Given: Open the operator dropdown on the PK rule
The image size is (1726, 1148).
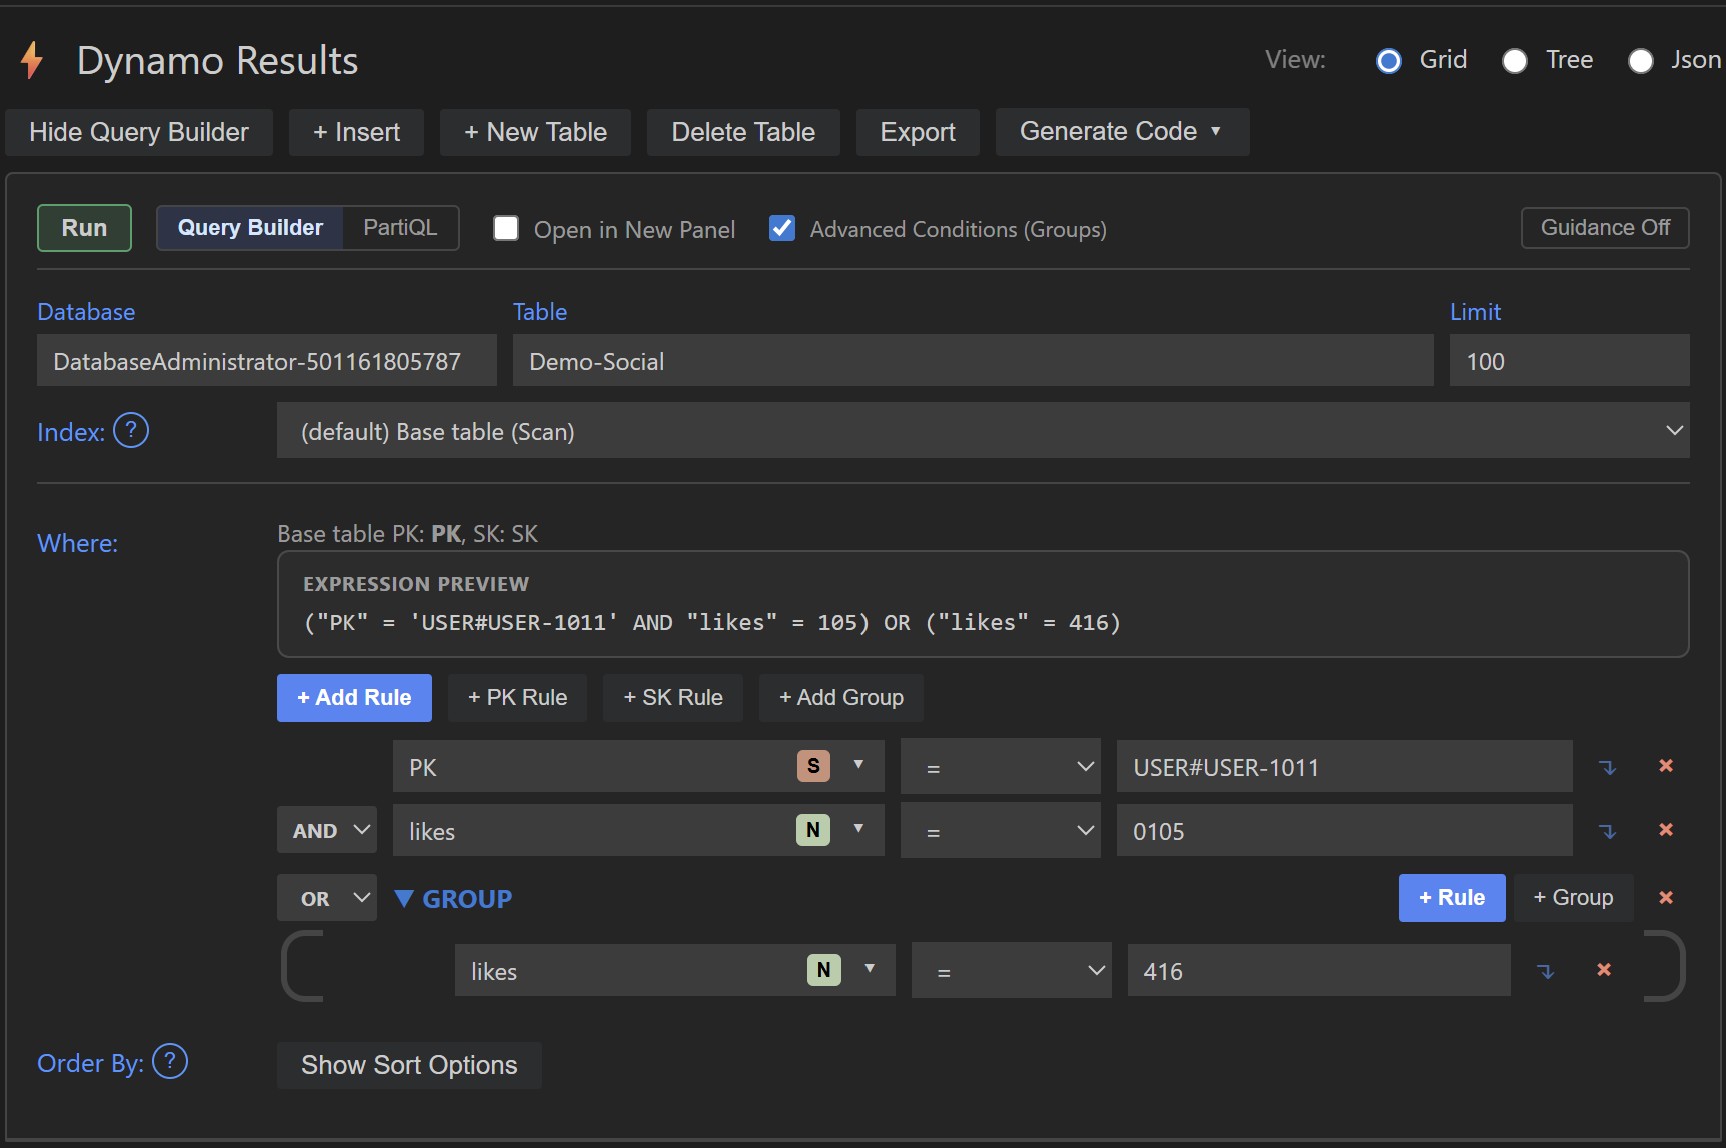Looking at the screenshot, I should pyautogui.click(x=1001, y=767).
